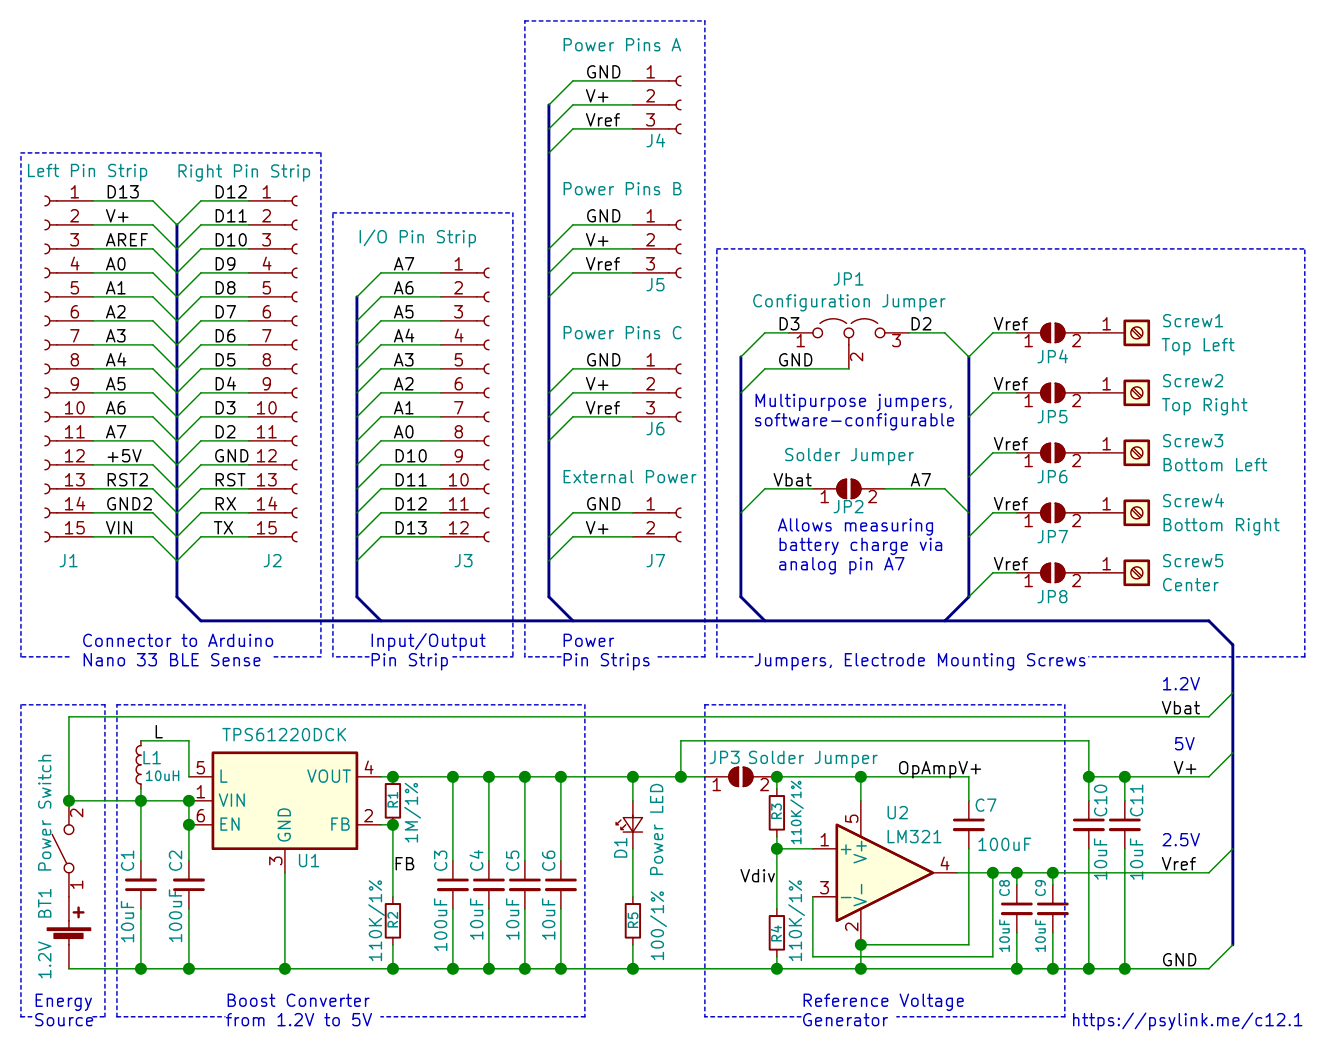This screenshot has width=1326, height=1051.
Task: Click the 'TPS61220DCK' part name
Action: point(284,735)
